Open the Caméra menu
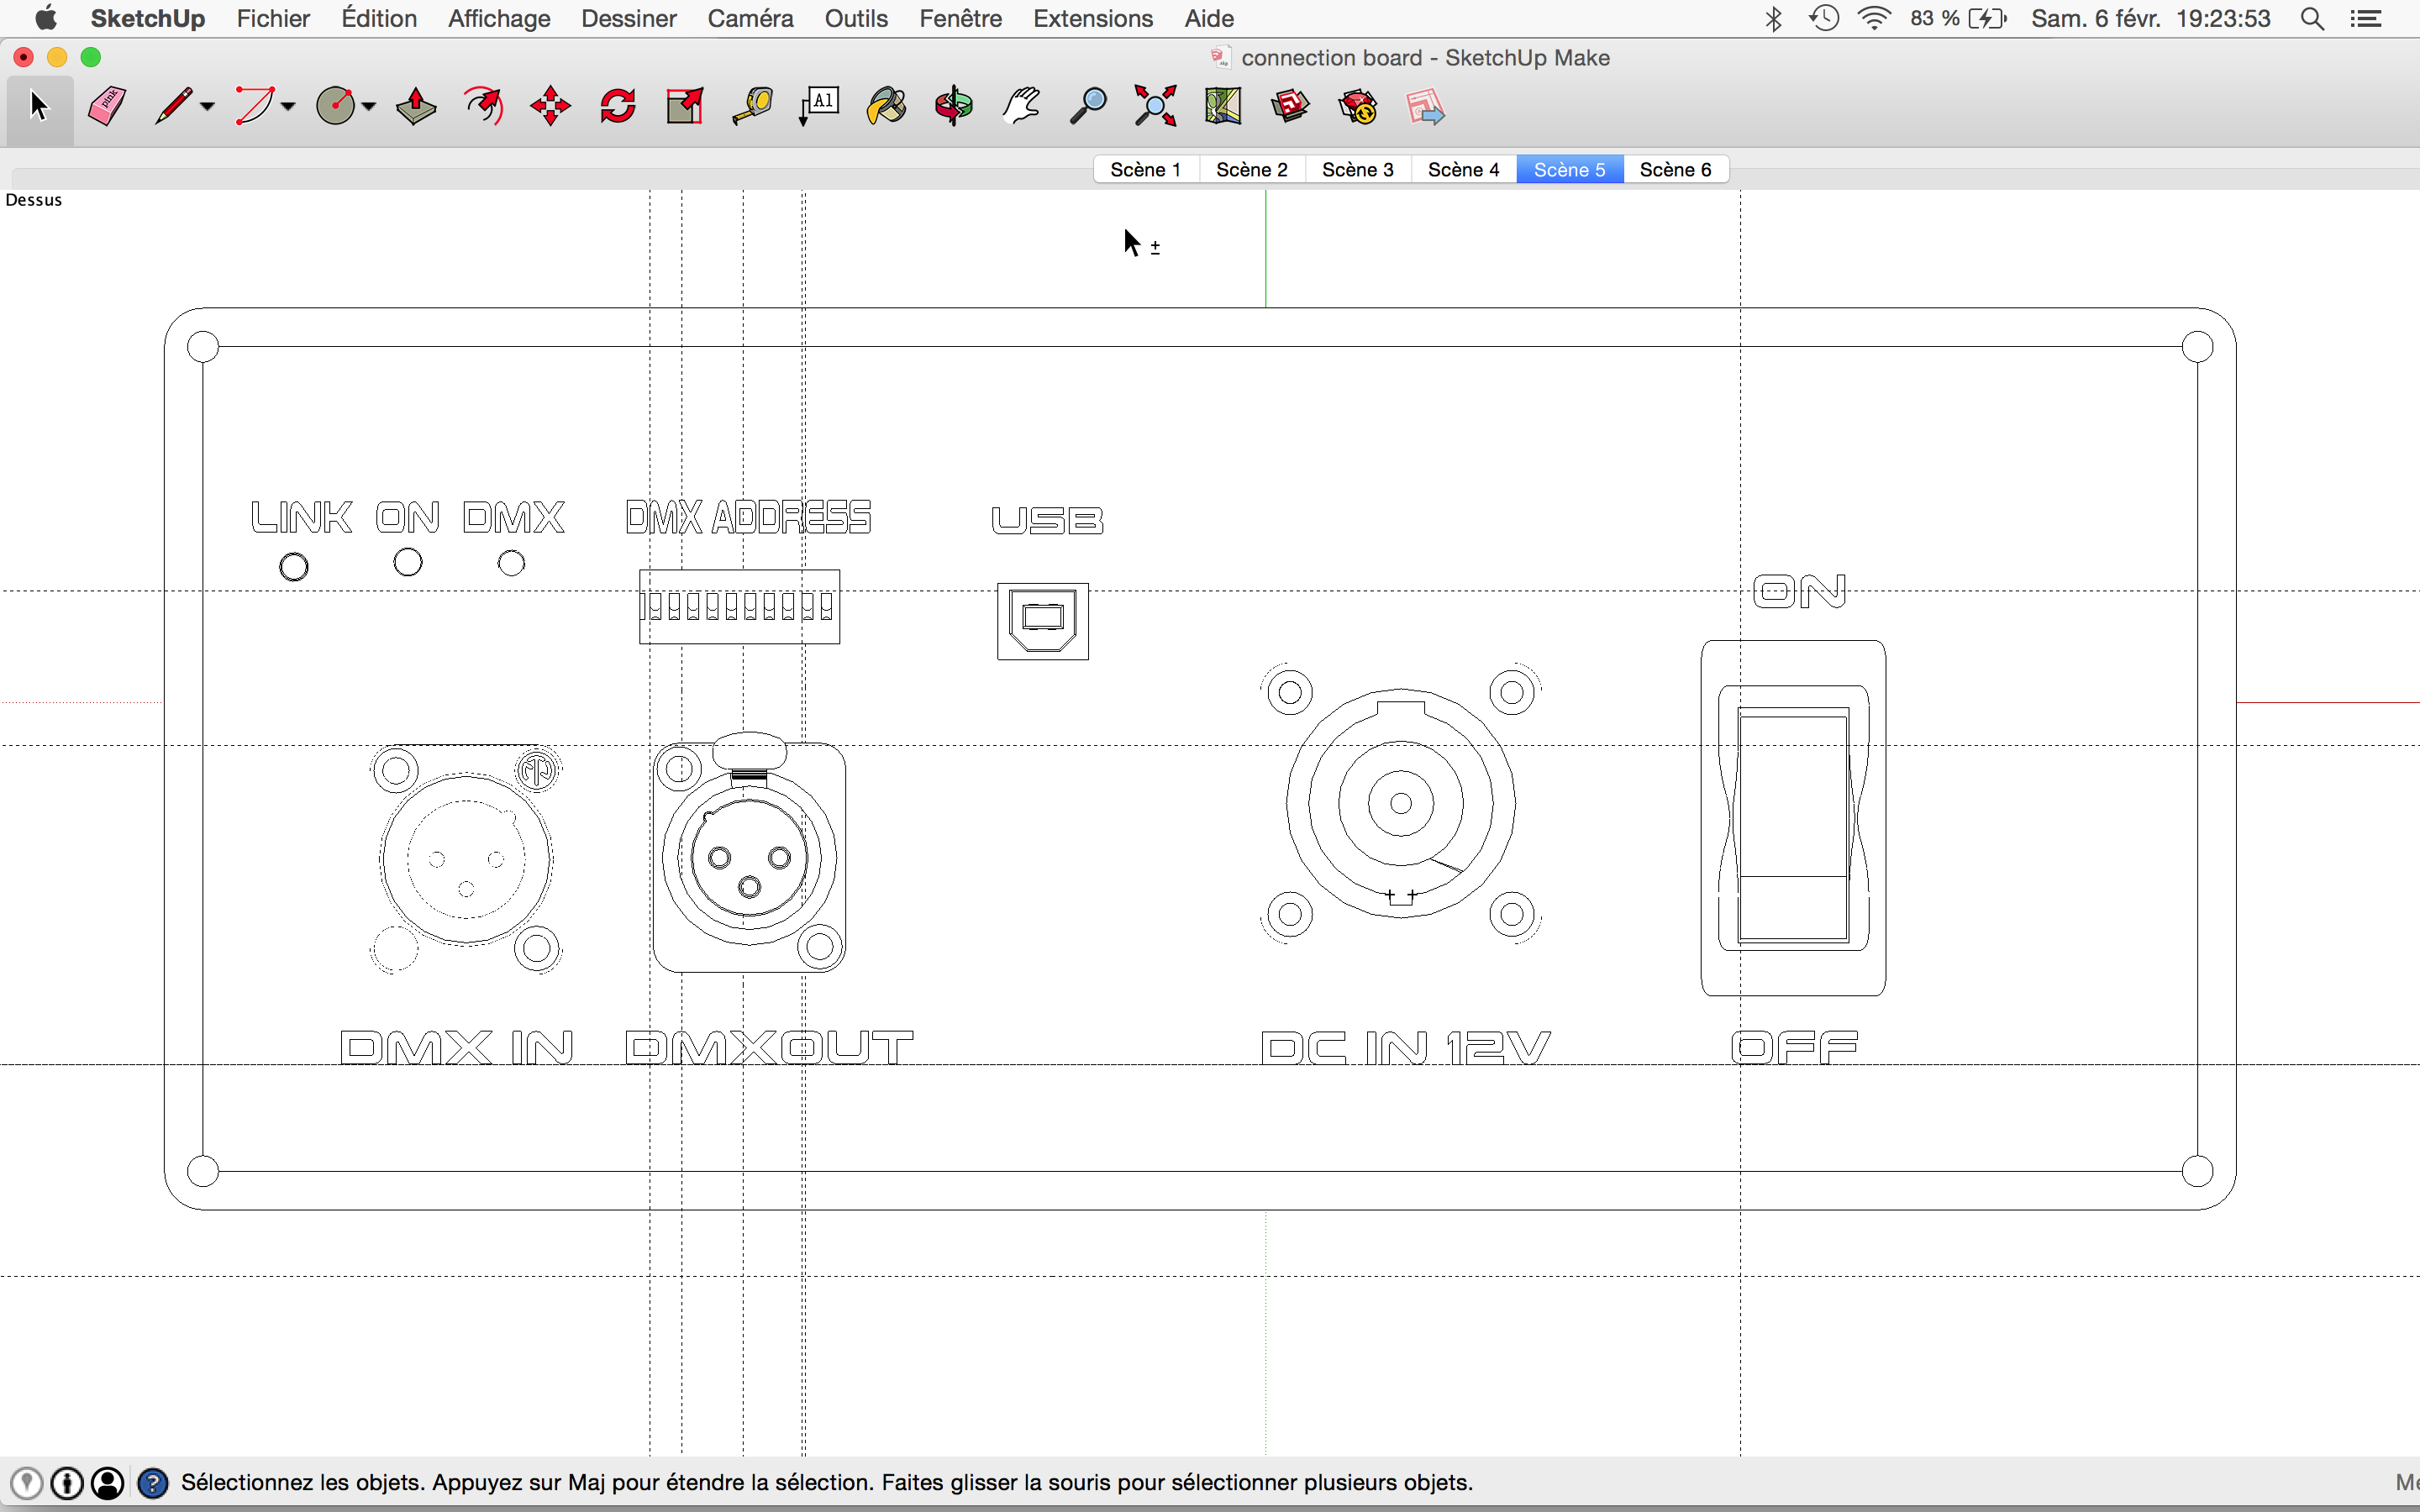2420x1512 pixels. tap(751, 18)
